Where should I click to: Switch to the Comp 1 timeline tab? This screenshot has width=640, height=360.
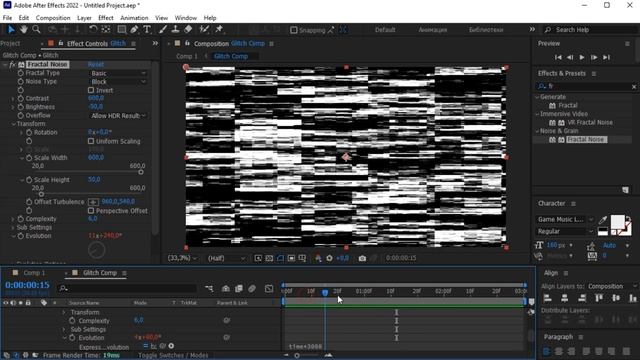coord(34,273)
